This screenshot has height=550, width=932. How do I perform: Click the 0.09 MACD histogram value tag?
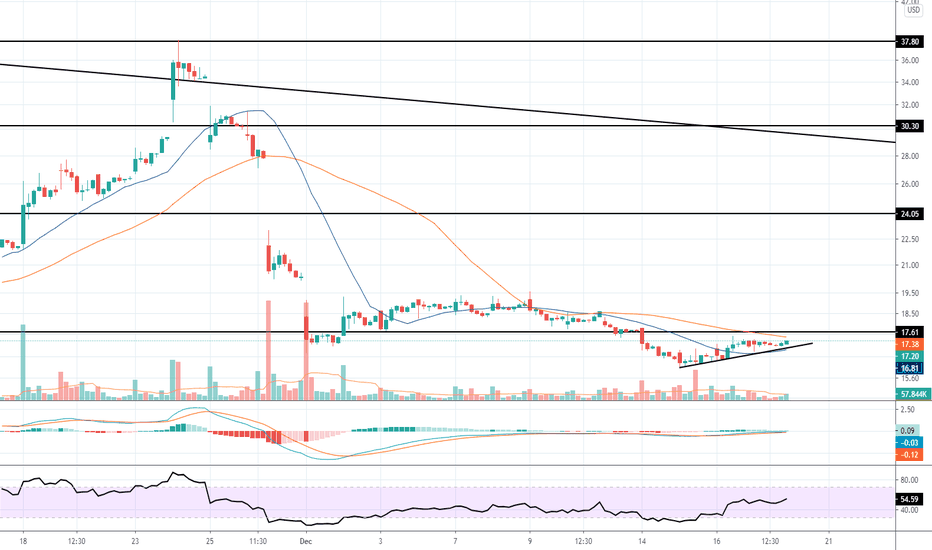click(x=908, y=430)
